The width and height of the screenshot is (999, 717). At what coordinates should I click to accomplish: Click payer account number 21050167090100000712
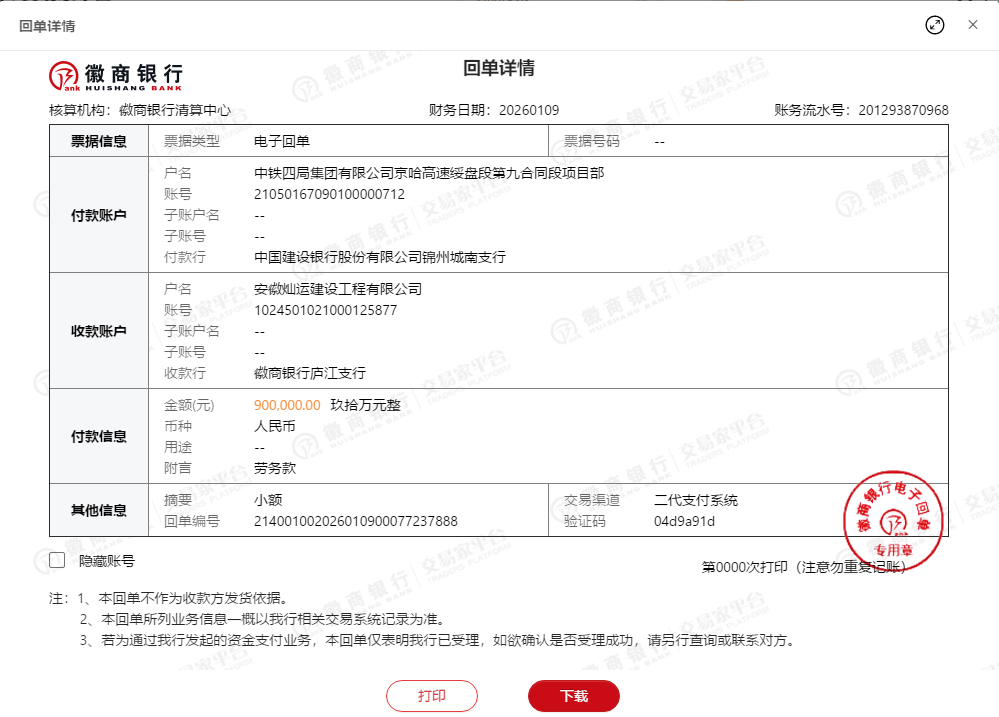coord(329,194)
